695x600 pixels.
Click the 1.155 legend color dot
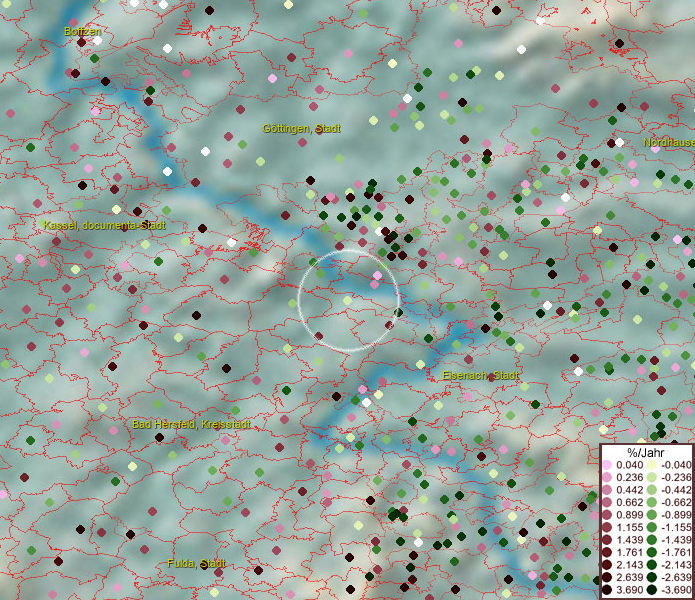click(607, 527)
